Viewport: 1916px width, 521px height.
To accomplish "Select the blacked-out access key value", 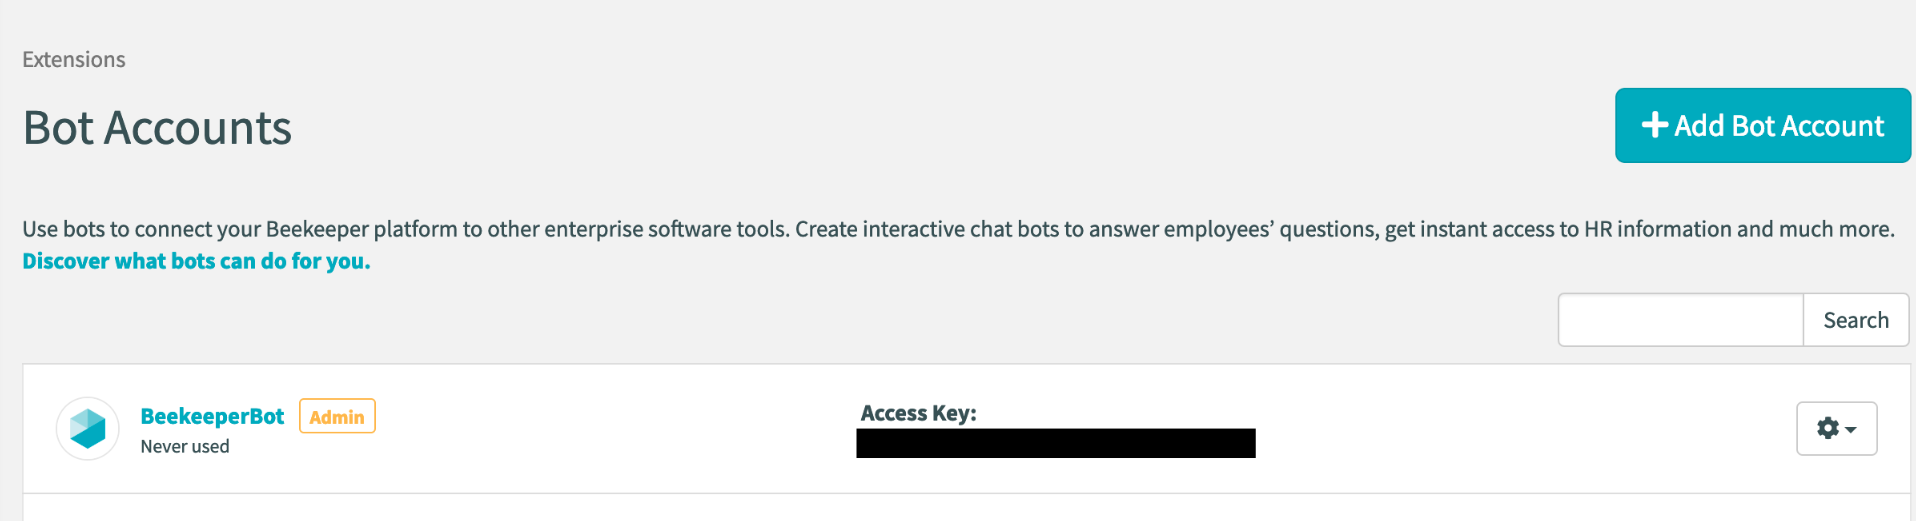I will 1055,444.
